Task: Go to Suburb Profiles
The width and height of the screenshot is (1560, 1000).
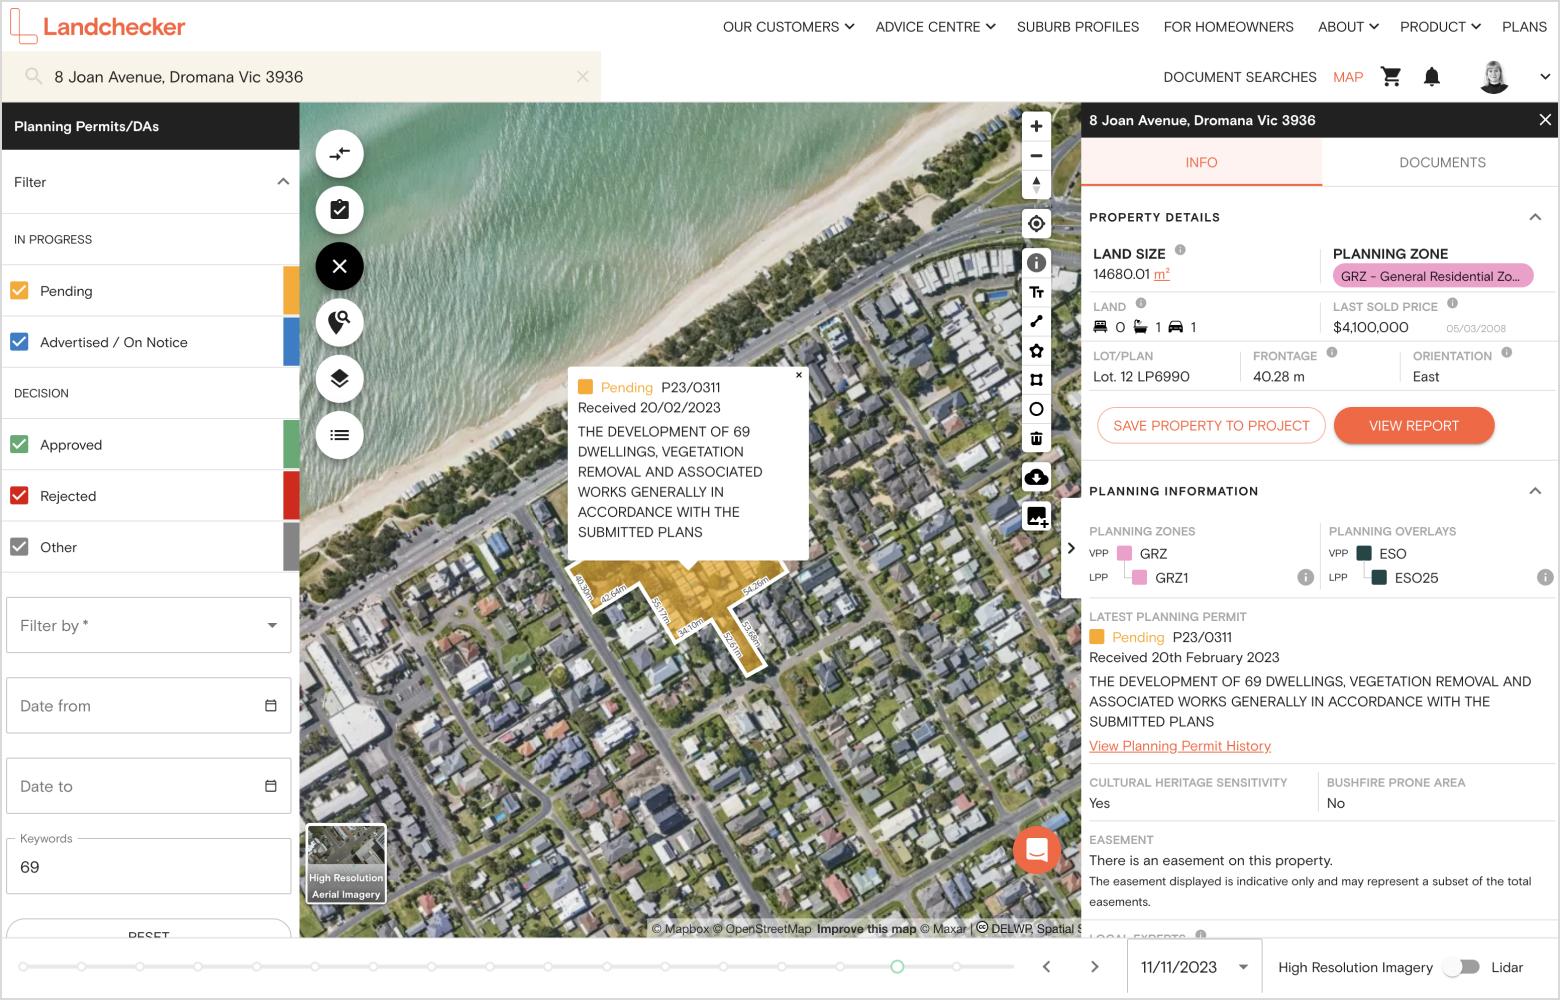Action: 1078,27
